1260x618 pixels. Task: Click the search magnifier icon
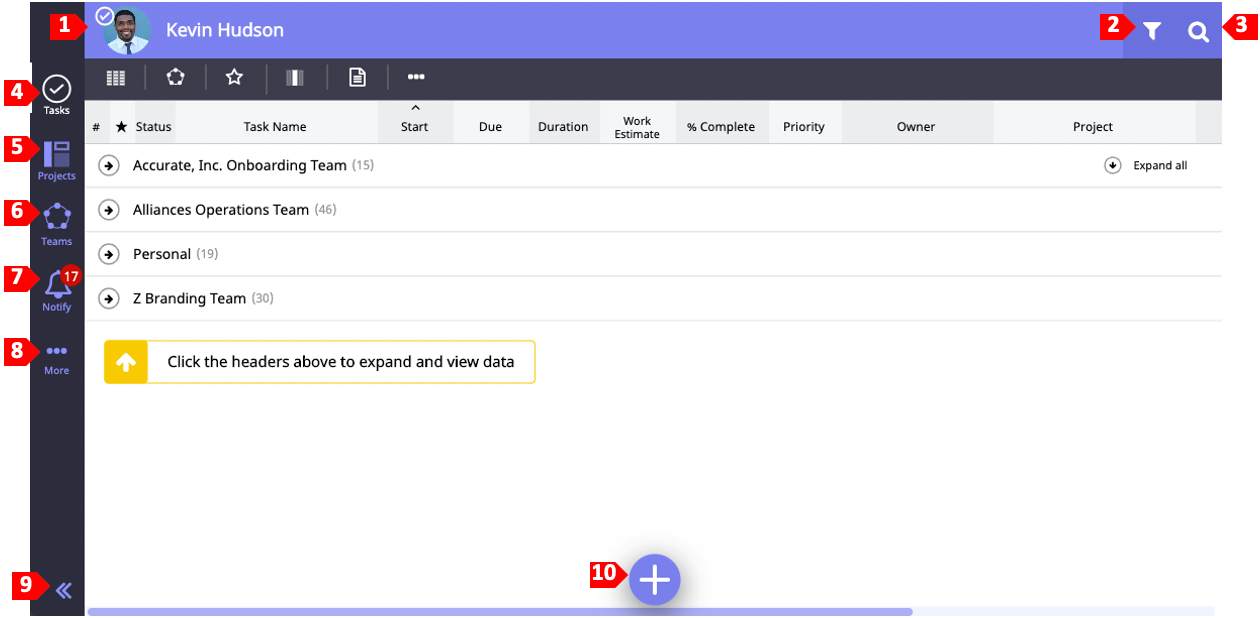click(1198, 32)
